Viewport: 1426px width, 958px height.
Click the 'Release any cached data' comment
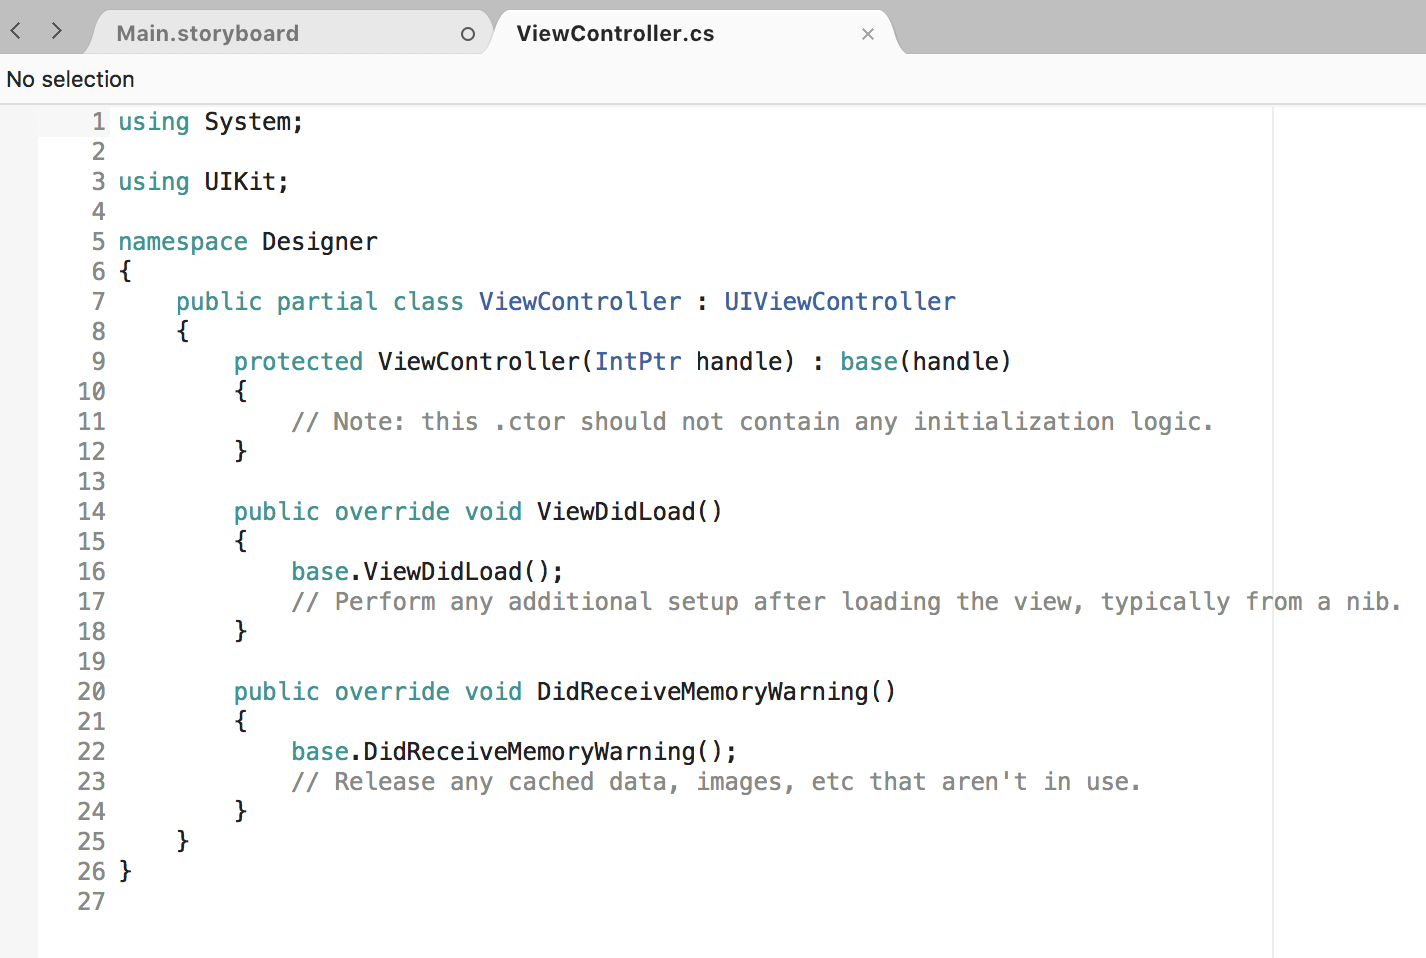click(x=716, y=782)
